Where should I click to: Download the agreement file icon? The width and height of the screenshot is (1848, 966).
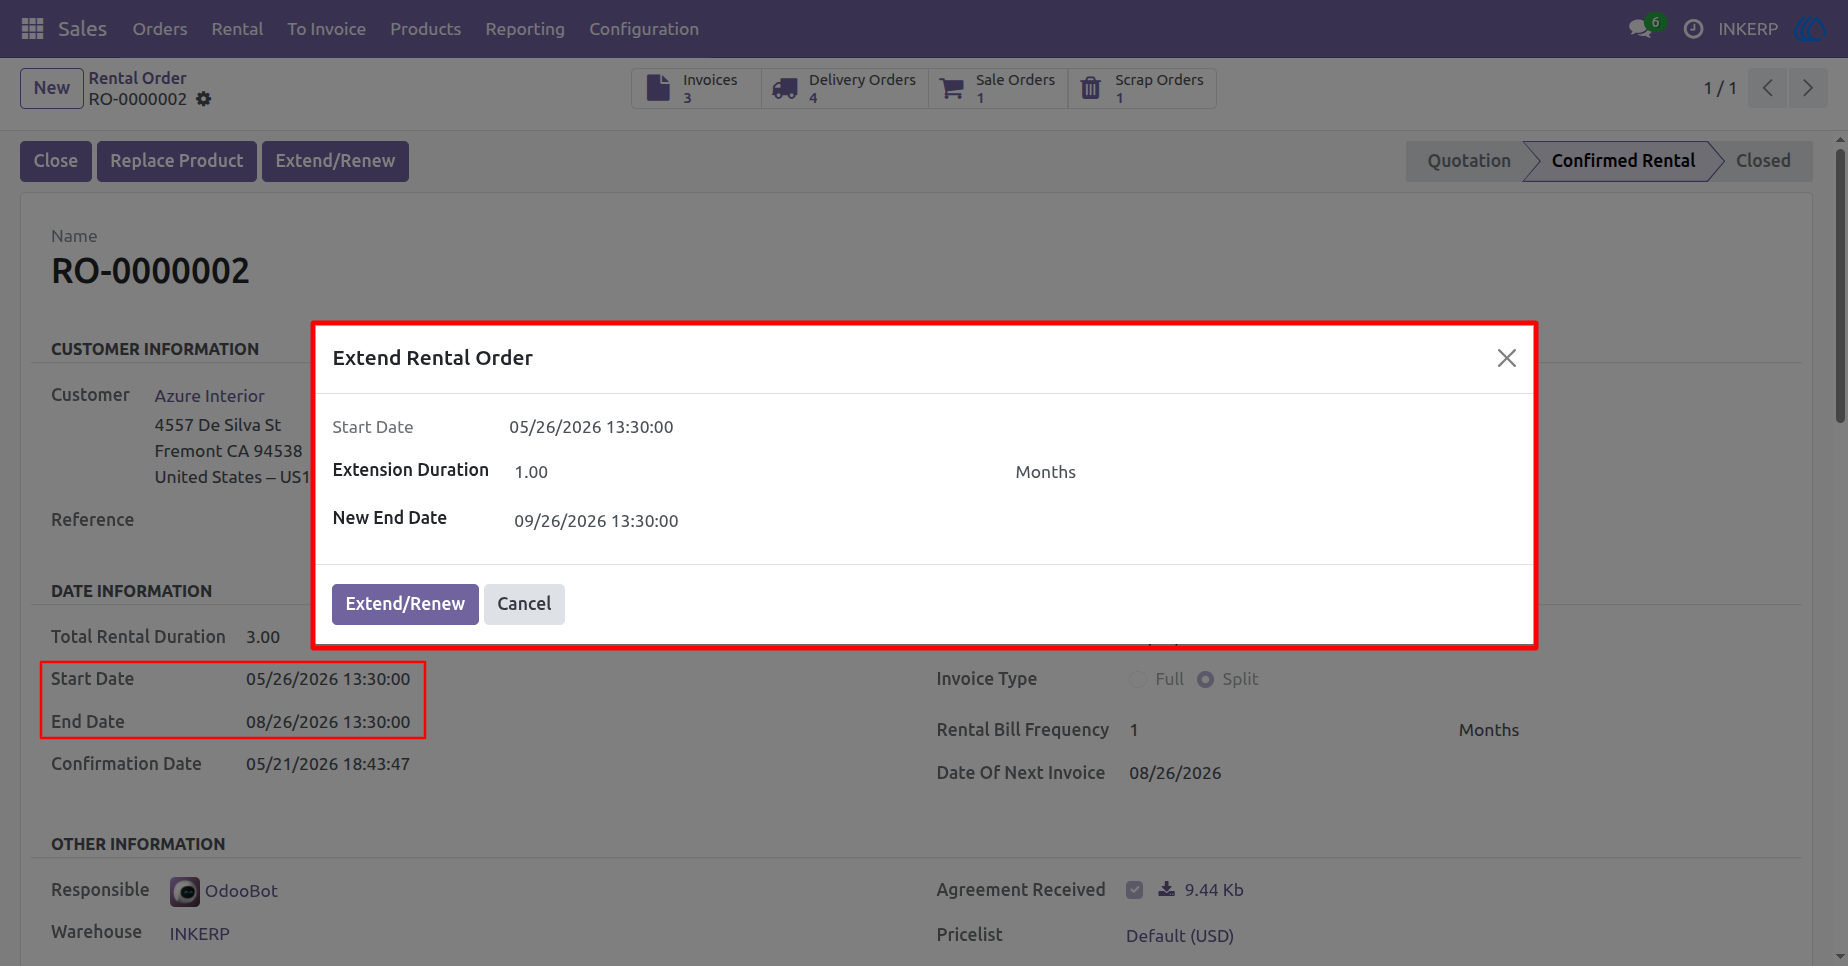click(1166, 889)
